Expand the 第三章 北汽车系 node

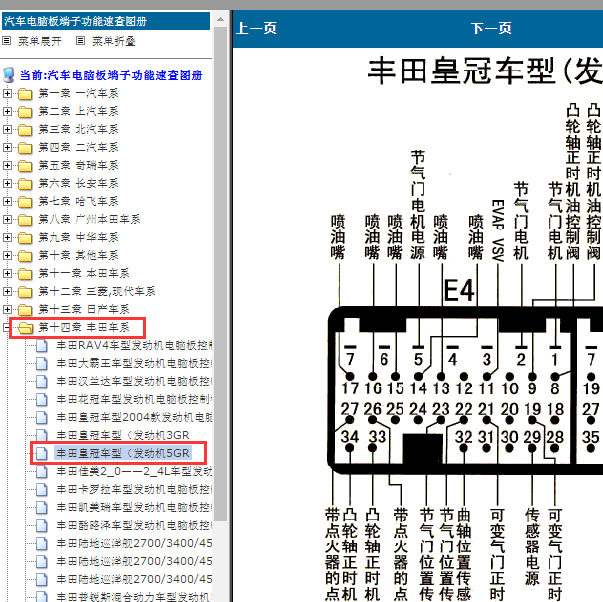7,129
